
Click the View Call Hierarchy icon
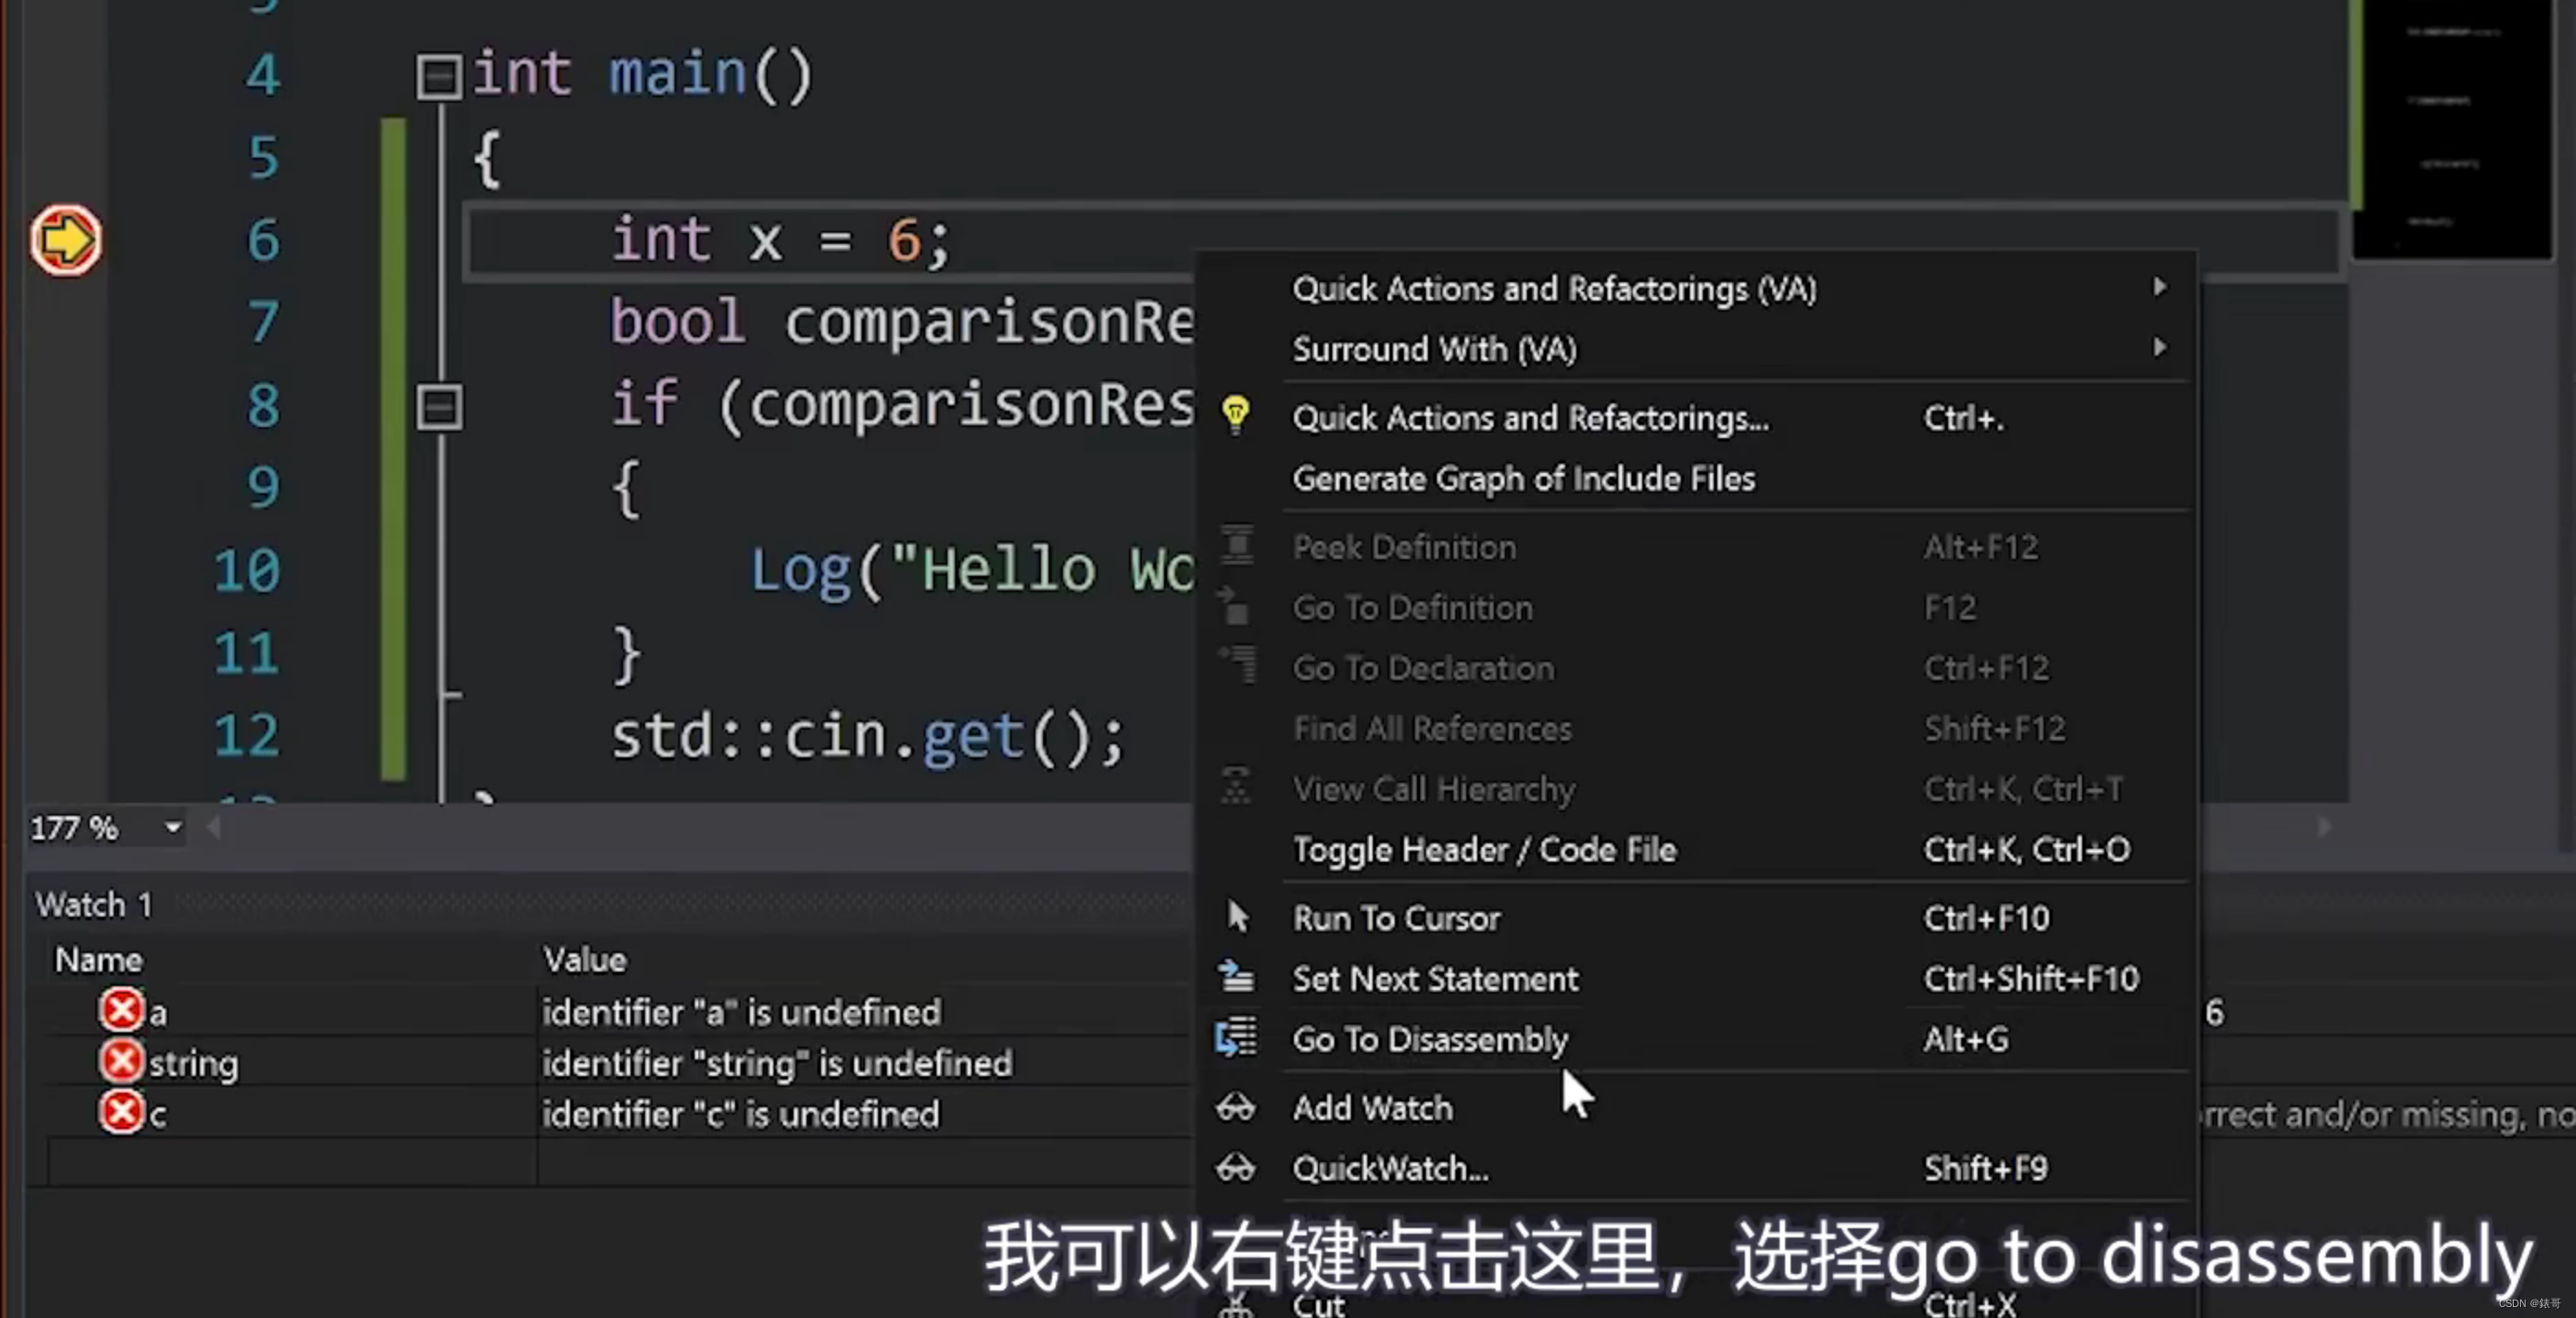pyautogui.click(x=1236, y=787)
